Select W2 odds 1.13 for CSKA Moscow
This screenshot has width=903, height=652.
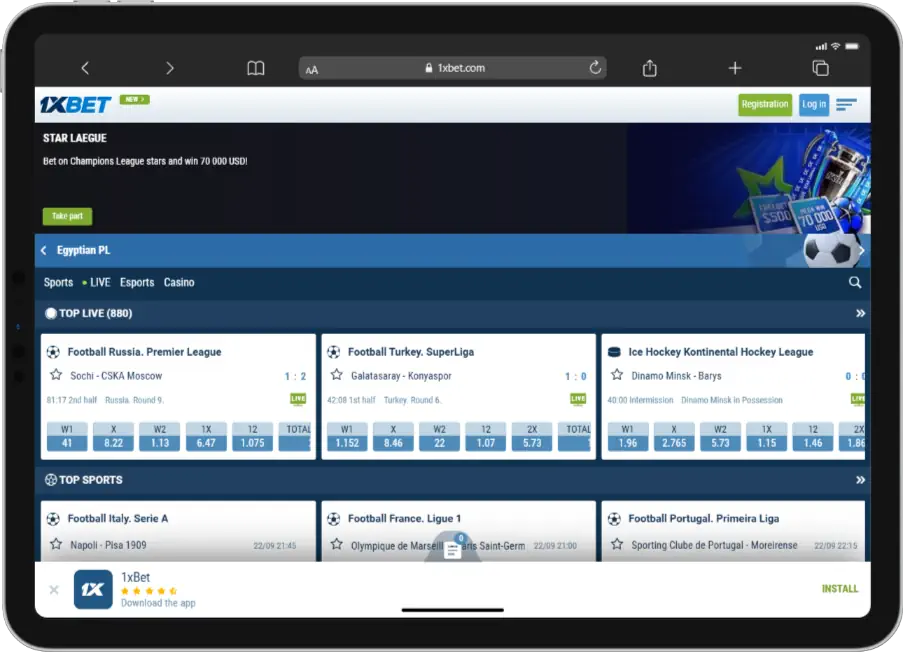160,437
